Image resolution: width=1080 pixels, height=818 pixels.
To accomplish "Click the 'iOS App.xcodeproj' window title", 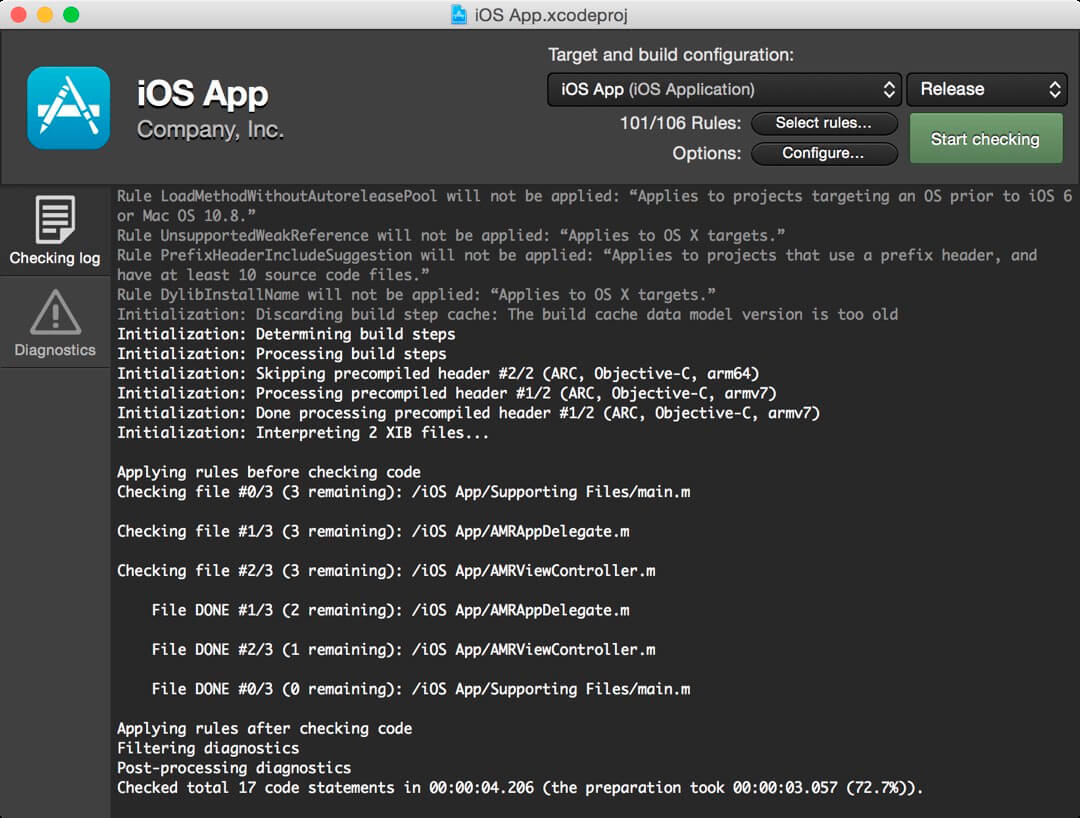I will [551, 15].
